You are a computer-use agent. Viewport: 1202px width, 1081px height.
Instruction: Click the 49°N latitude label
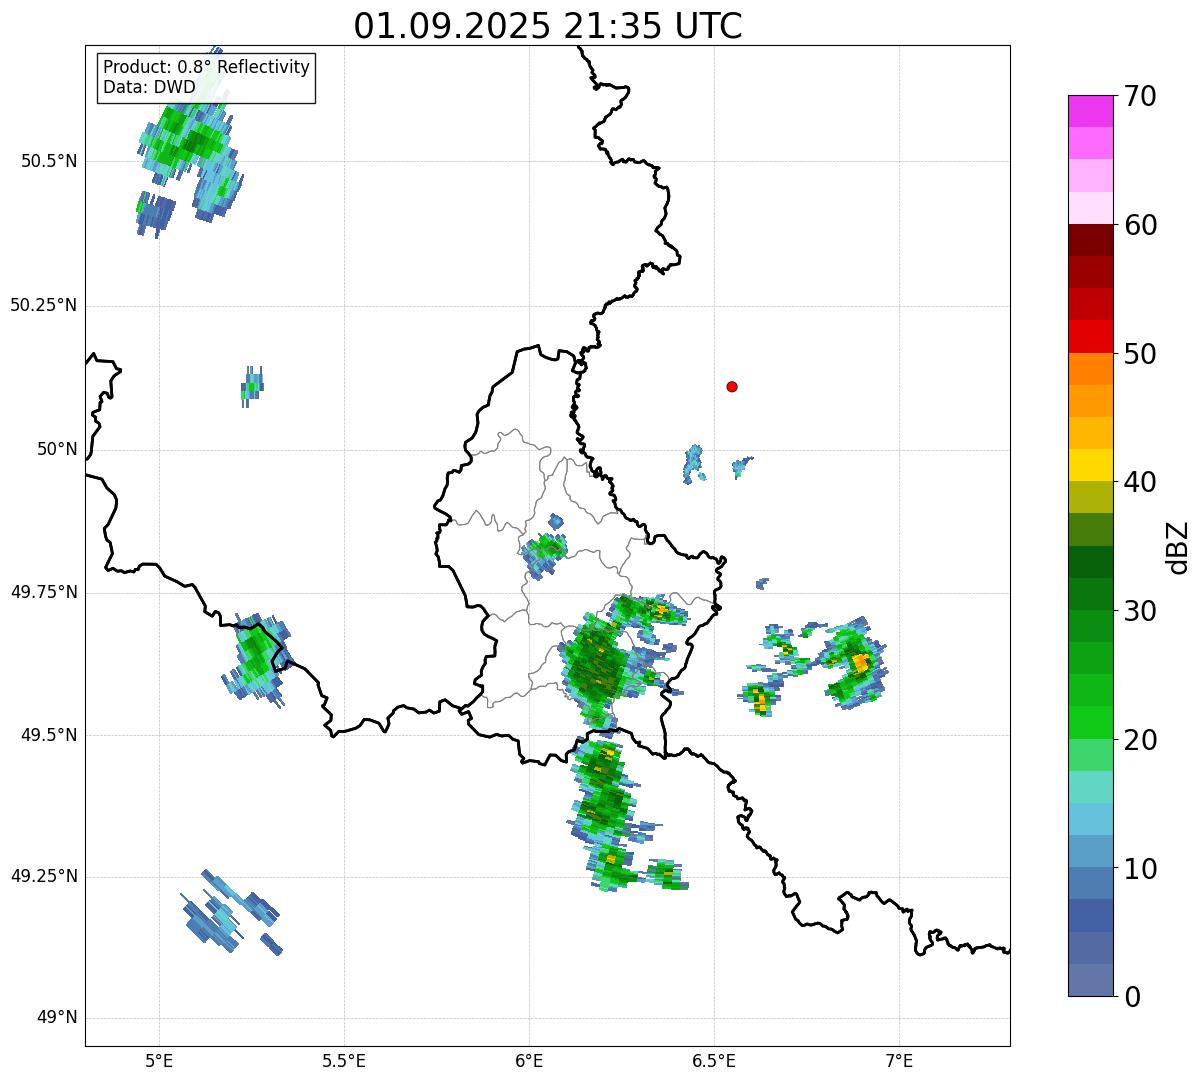[57, 1018]
